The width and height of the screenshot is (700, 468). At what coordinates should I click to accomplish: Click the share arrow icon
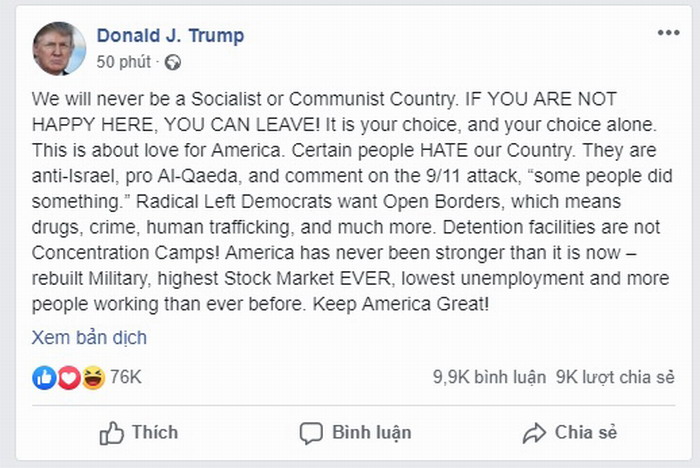[x=534, y=433]
